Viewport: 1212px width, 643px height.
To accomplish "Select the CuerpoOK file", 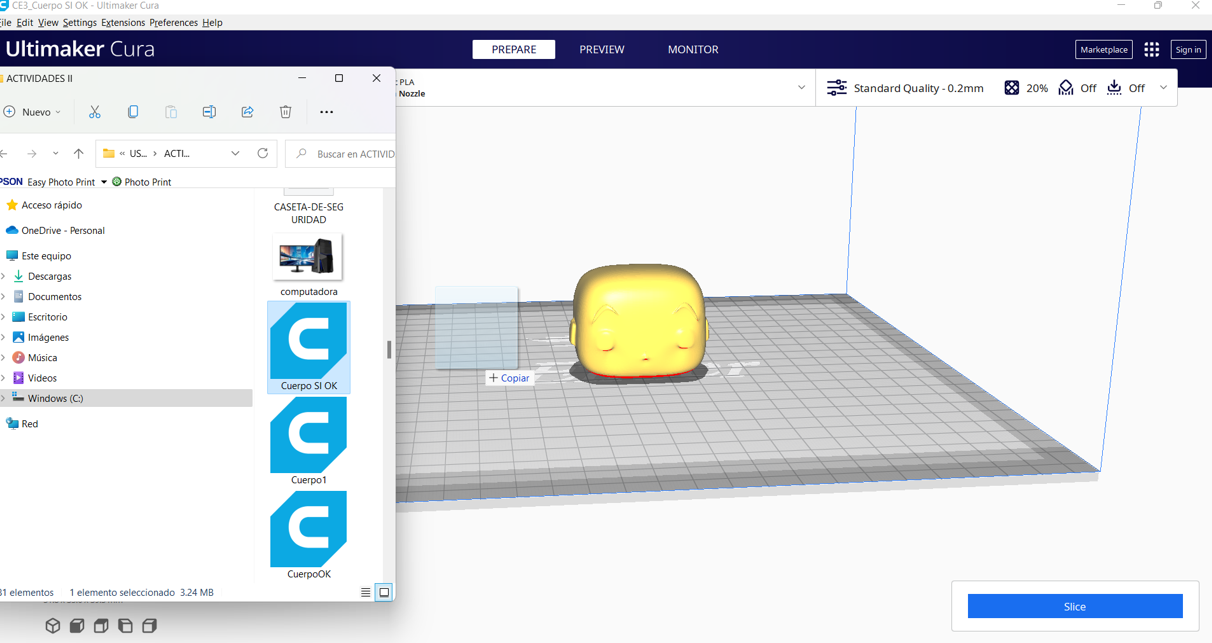I will [309, 535].
